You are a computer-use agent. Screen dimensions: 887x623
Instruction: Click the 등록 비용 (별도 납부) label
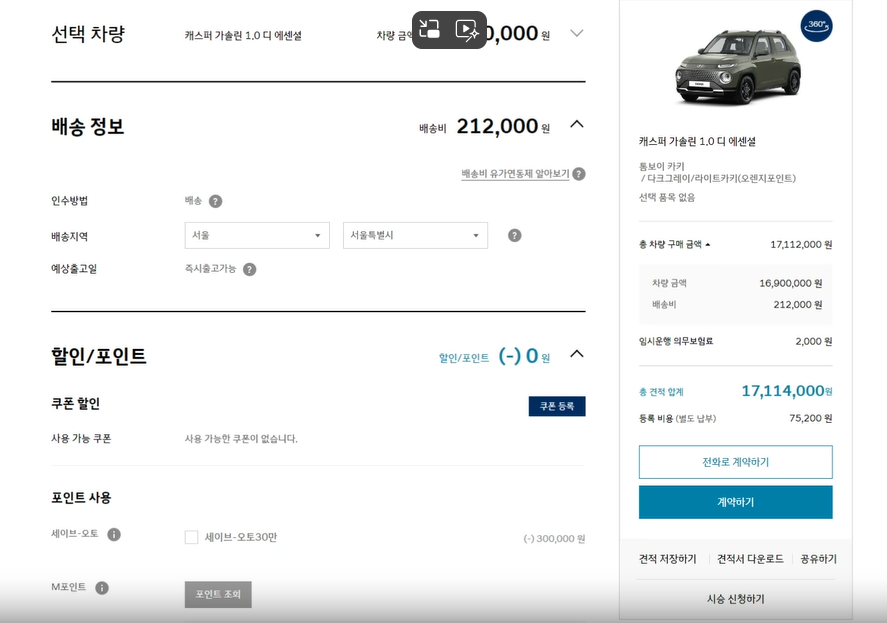tap(677, 419)
